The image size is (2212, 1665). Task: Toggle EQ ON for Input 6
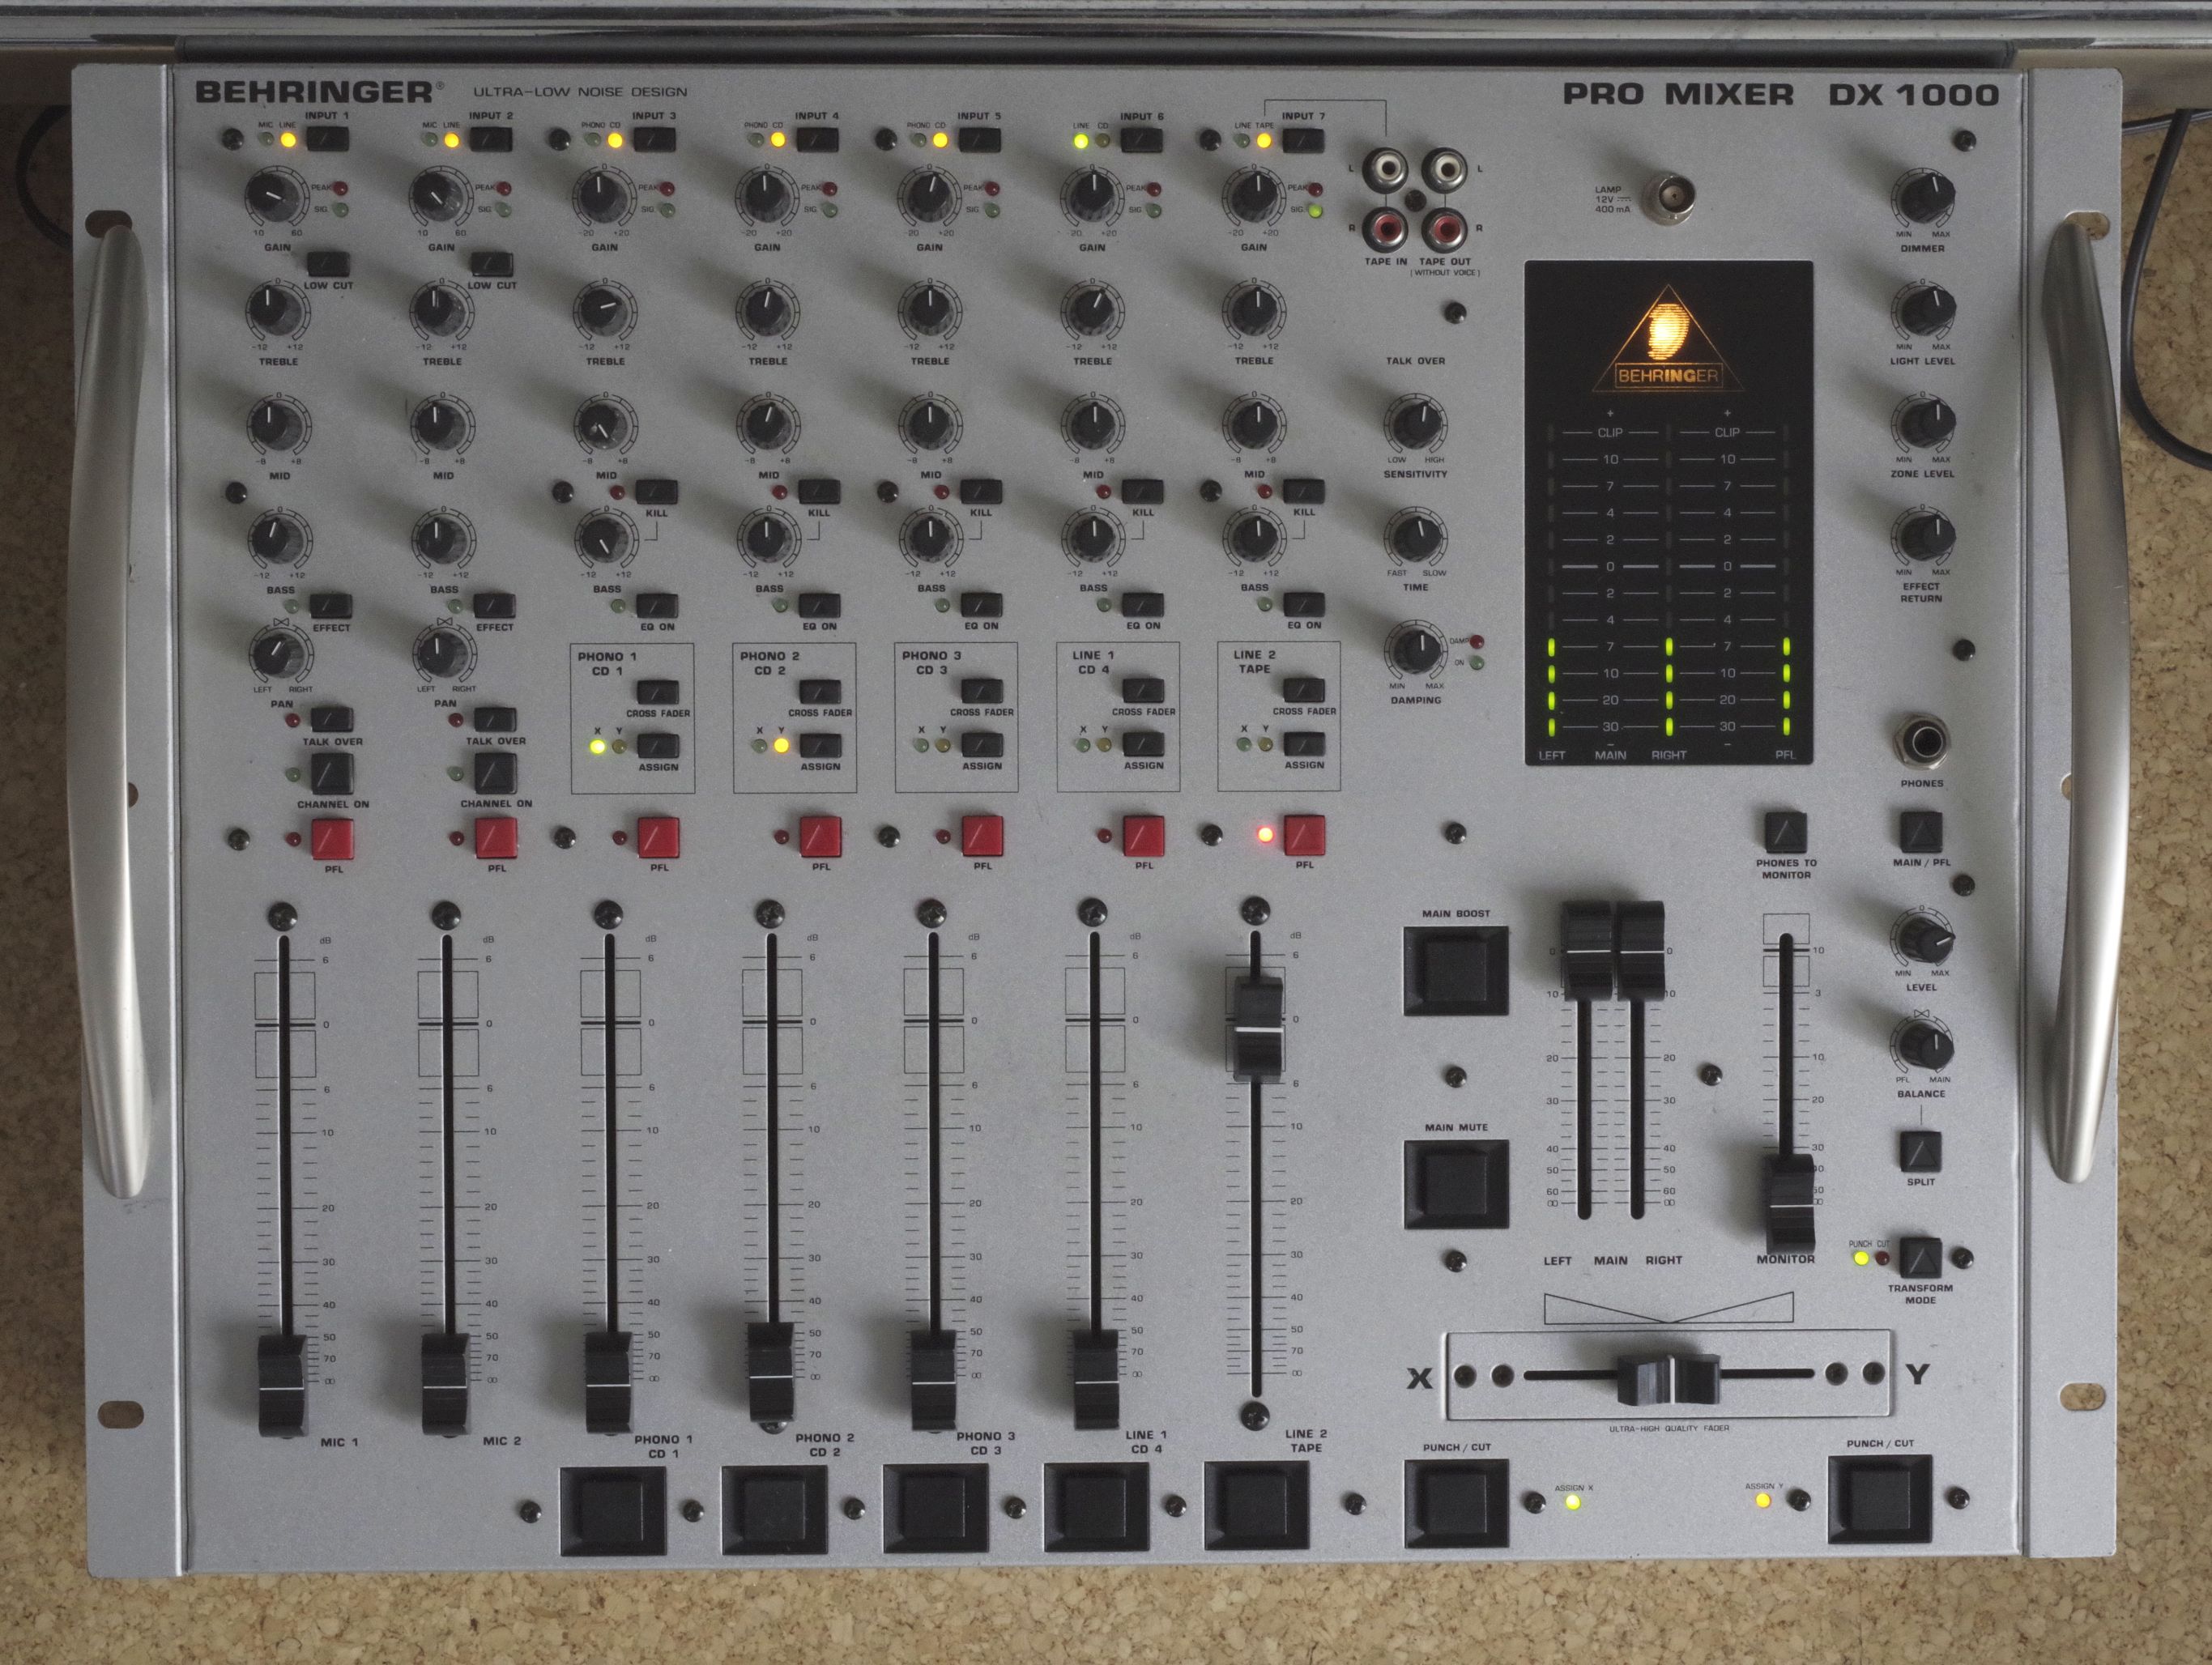[1143, 604]
